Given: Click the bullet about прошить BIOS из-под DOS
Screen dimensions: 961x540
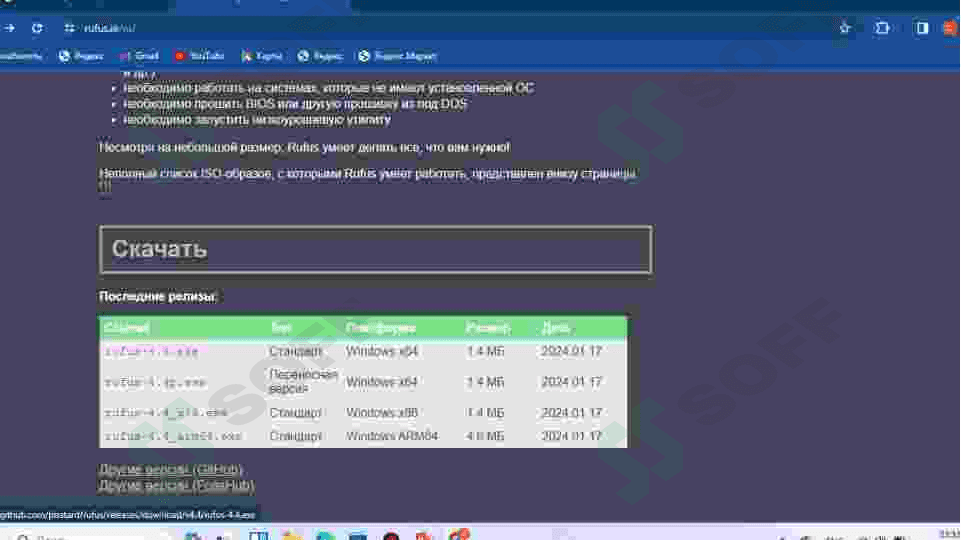Looking at the screenshot, I should (x=295, y=104).
